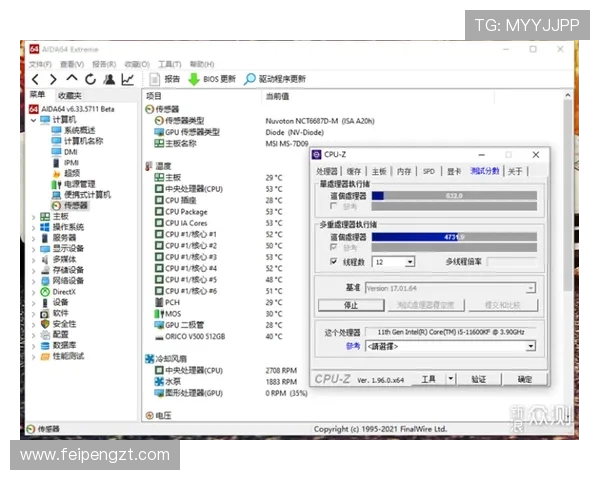
Task: Select the 传感器 item in the tree
Action: coord(75,205)
